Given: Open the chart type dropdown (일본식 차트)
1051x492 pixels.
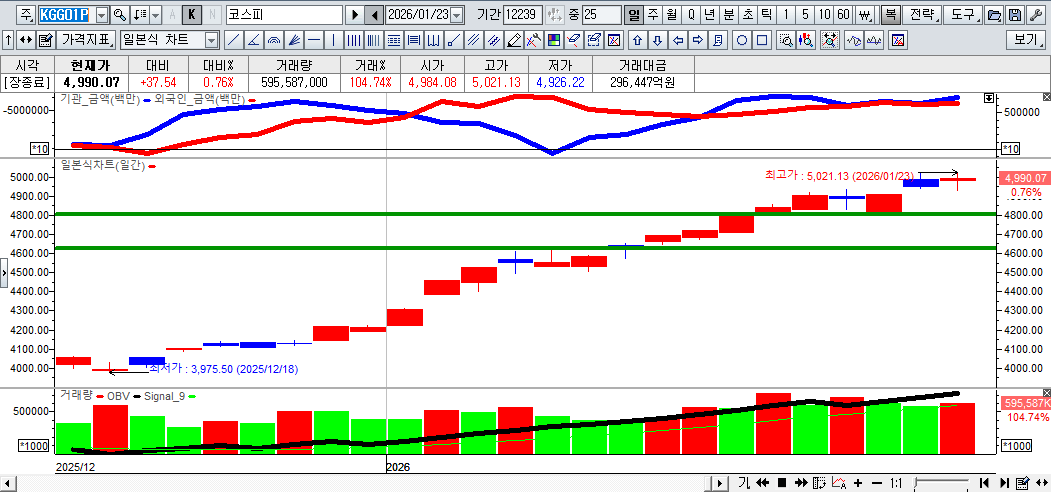Looking at the screenshot, I should coord(211,40).
